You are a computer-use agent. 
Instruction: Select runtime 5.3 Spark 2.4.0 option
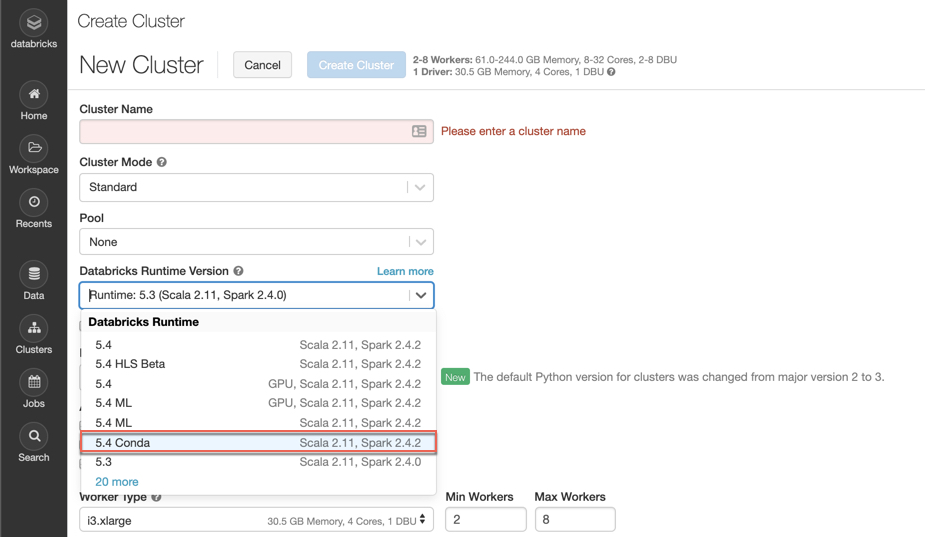click(258, 462)
